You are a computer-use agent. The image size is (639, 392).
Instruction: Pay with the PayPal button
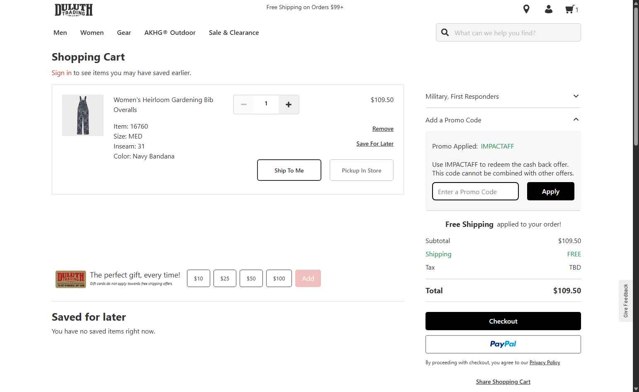pos(503,344)
